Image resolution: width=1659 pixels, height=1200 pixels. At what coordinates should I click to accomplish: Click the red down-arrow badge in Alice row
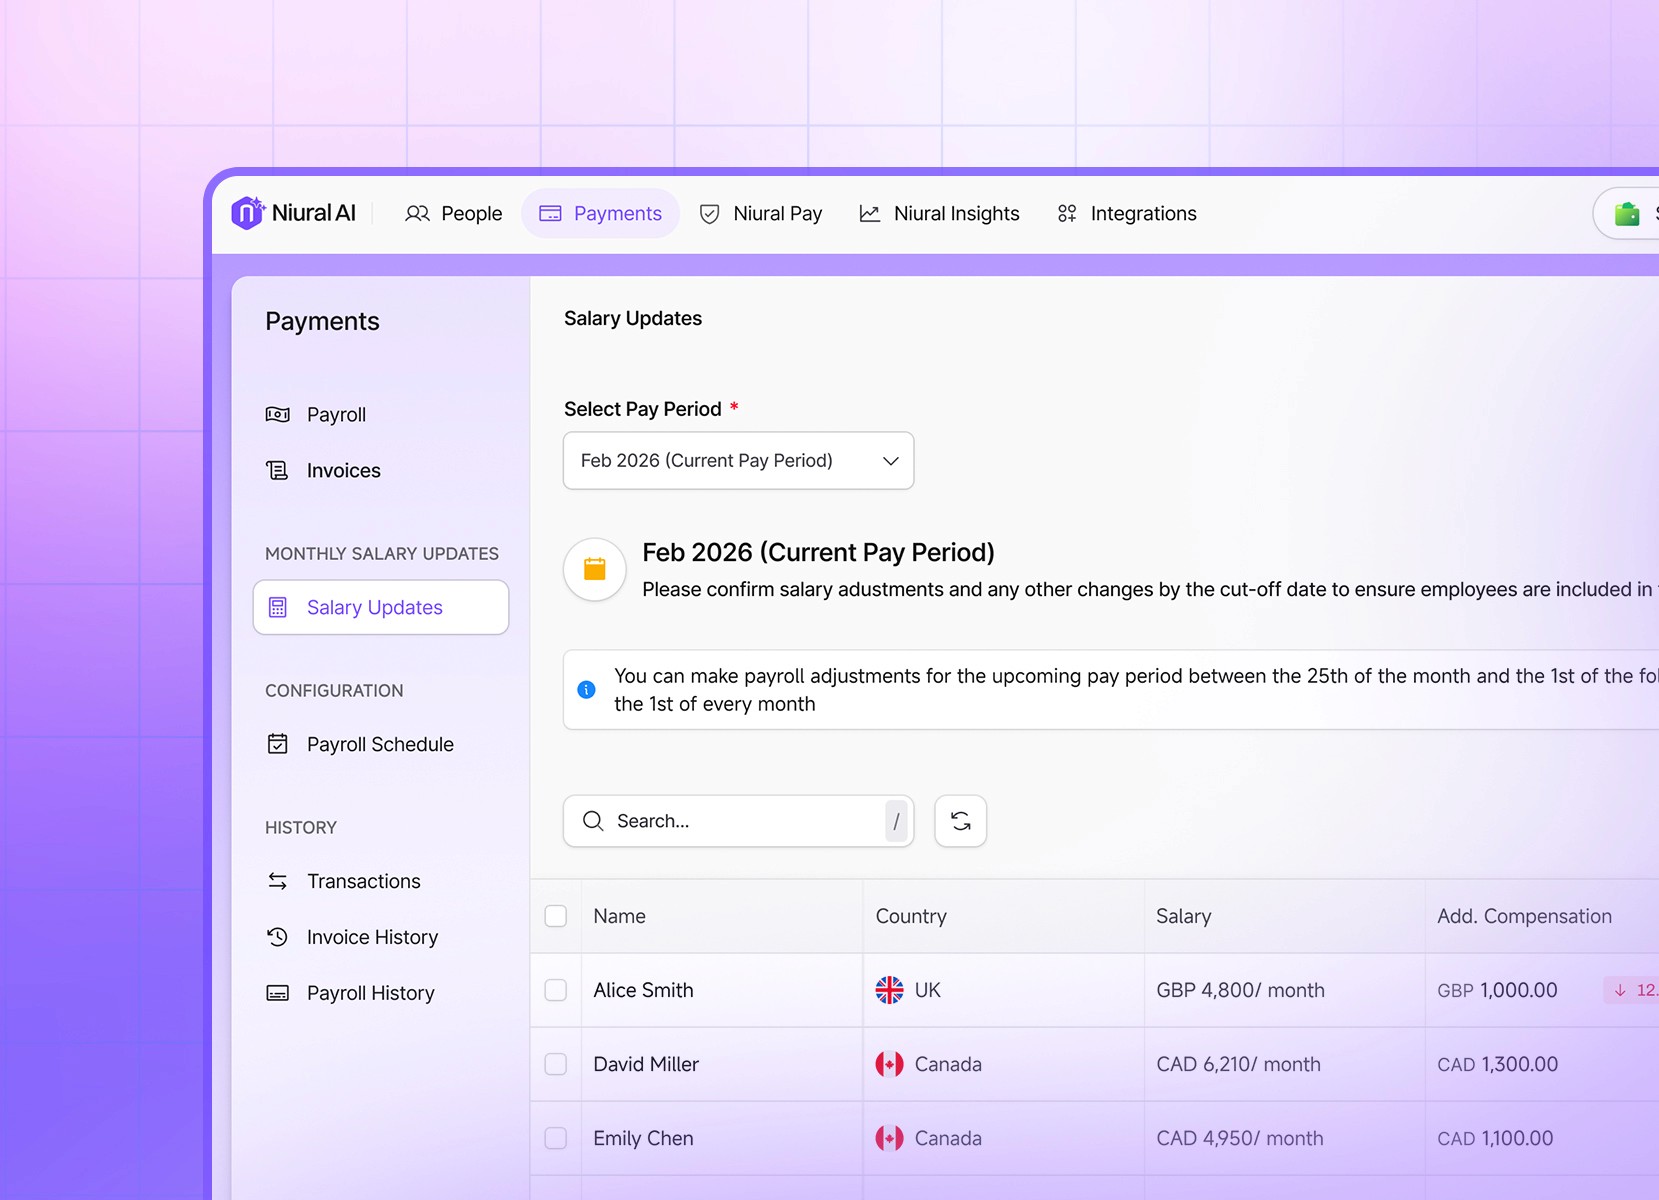pyautogui.click(x=1631, y=990)
